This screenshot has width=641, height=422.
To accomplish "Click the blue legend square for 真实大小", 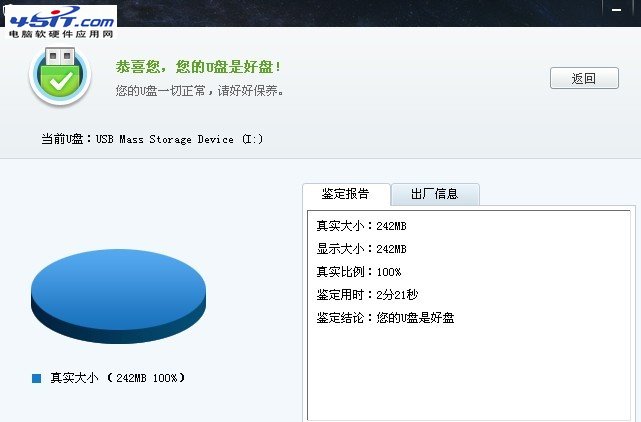I will coord(36,378).
